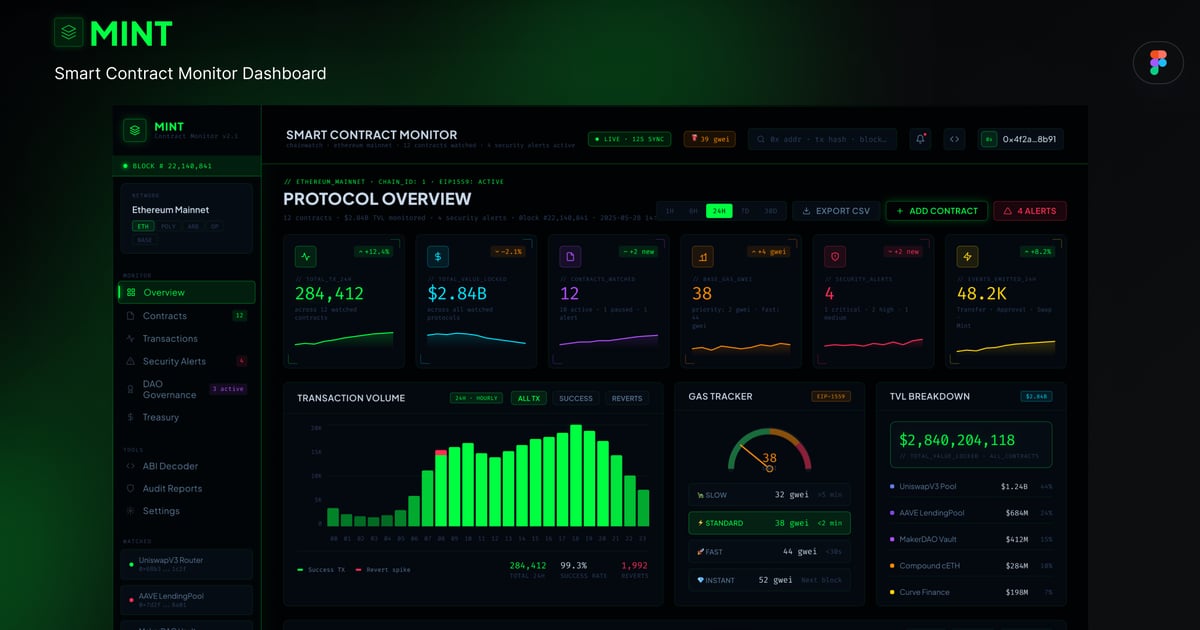Click the Transactions pulse icon in the sidebar
1200x630 pixels.
click(x=131, y=339)
